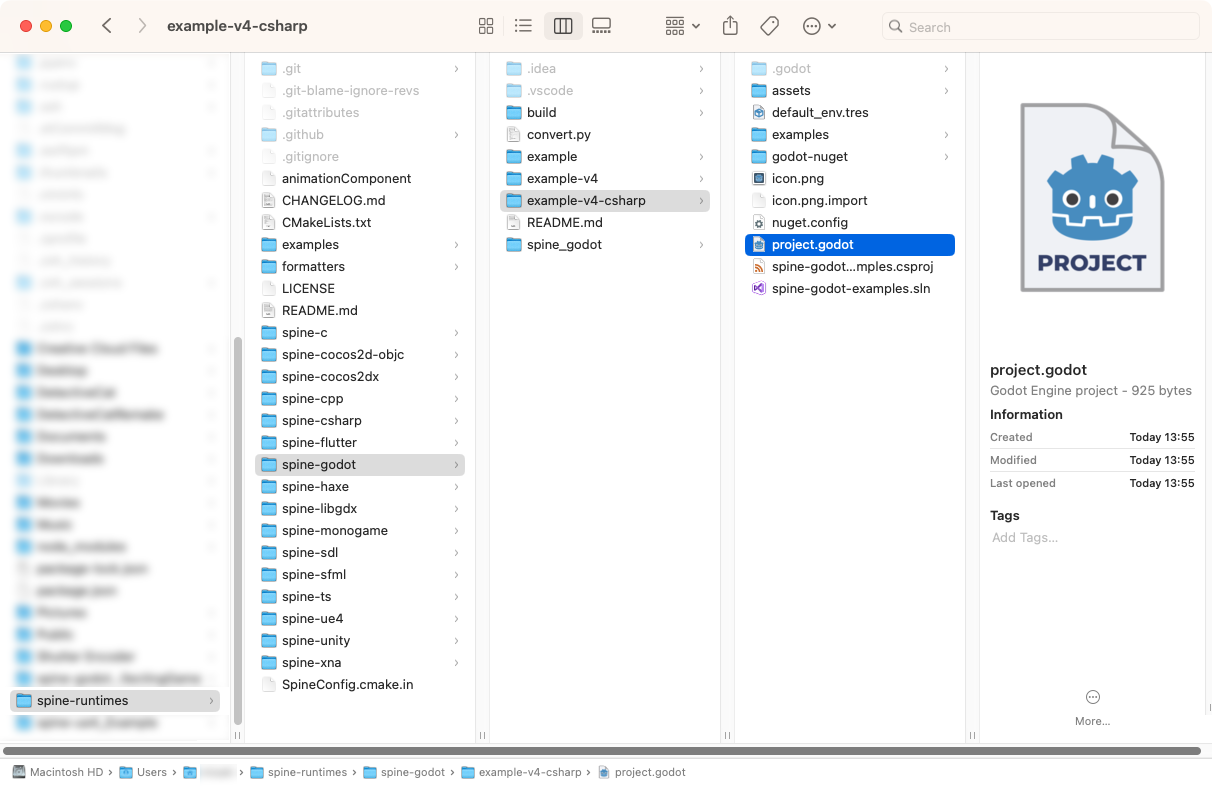Select the convert.py file
Screen dimensions: 1212x786
point(558,135)
